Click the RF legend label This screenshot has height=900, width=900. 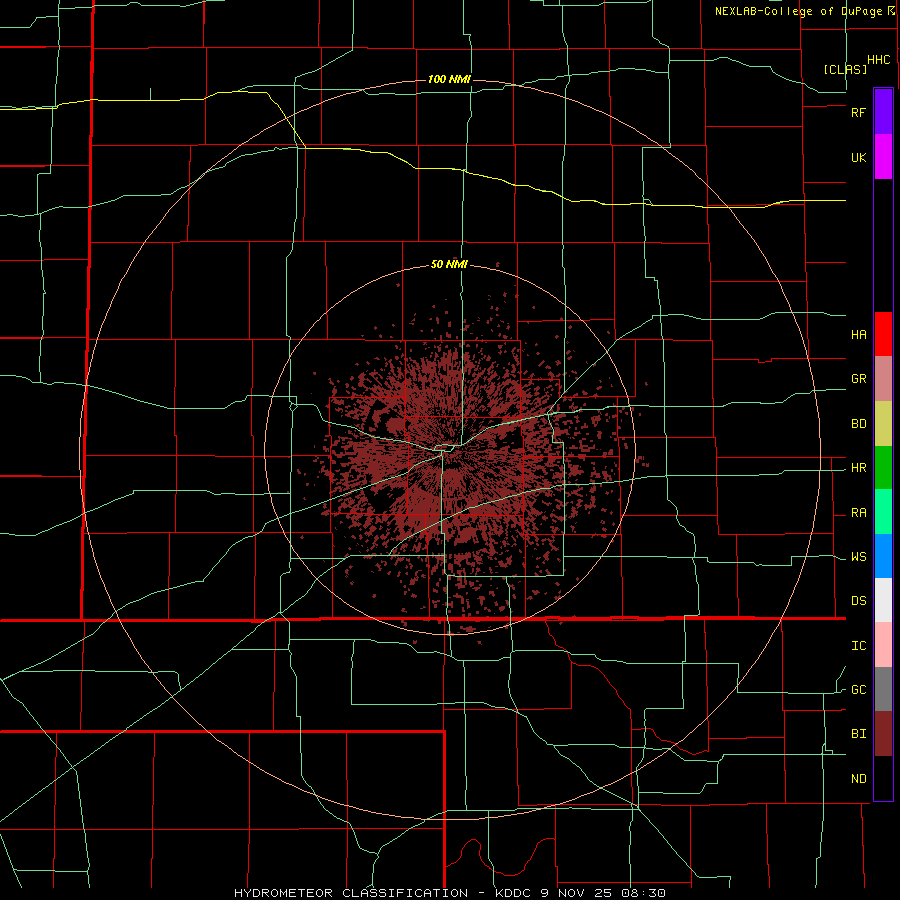coord(858,112)
